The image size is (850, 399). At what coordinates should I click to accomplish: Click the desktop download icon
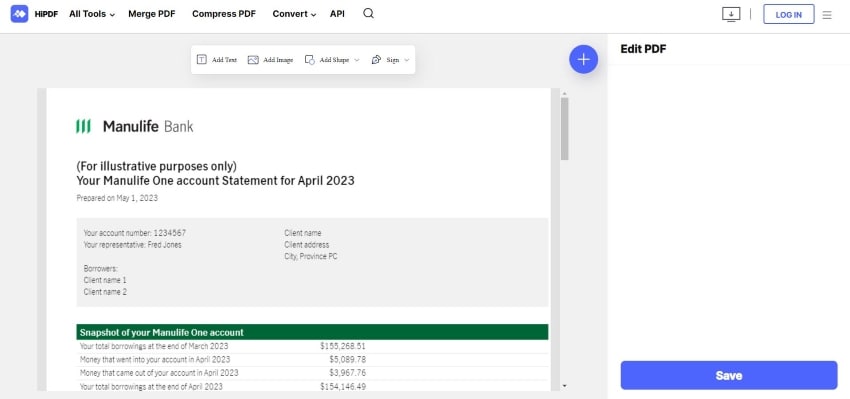pyautogui.click(x=731, y=15)
